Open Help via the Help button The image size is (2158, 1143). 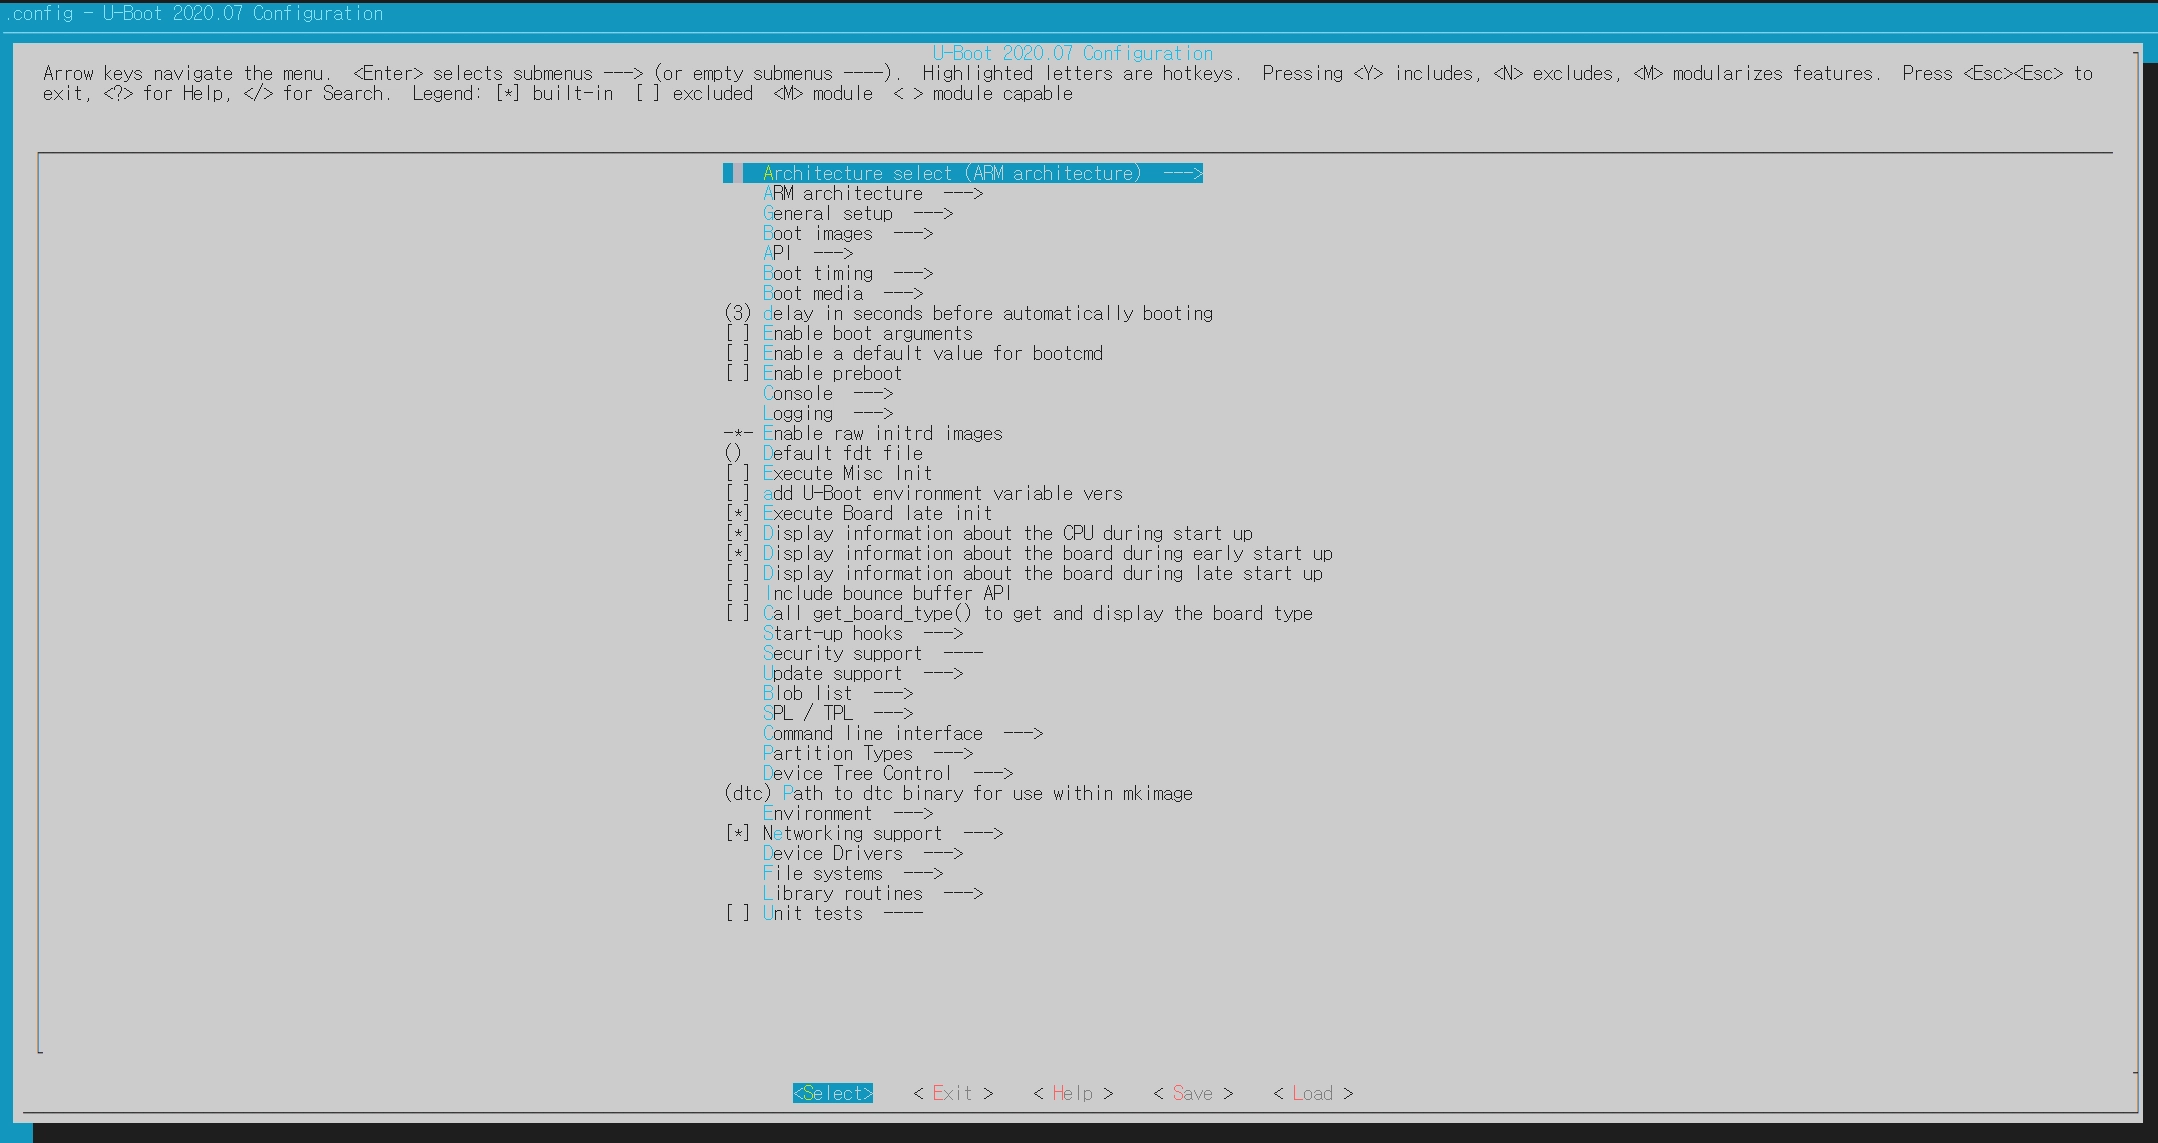click(x=1073, y=1093)
